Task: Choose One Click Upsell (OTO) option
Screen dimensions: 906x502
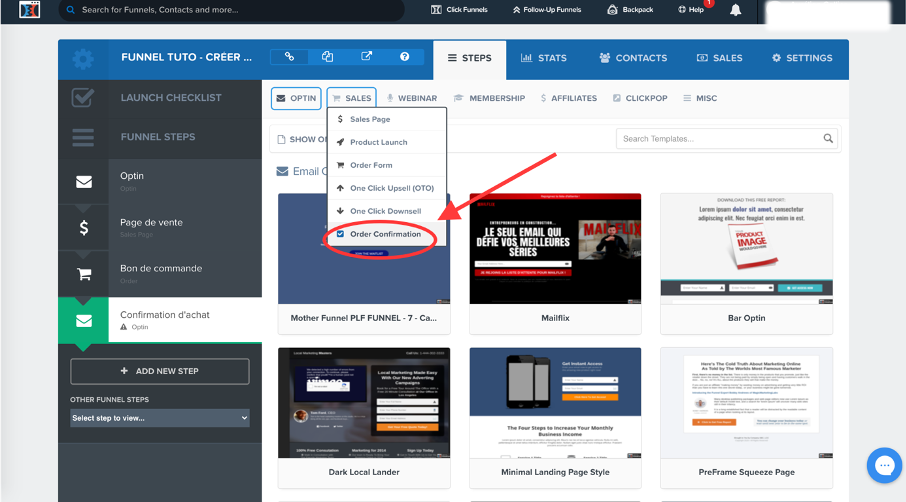Action: click(x=387, y=188)
